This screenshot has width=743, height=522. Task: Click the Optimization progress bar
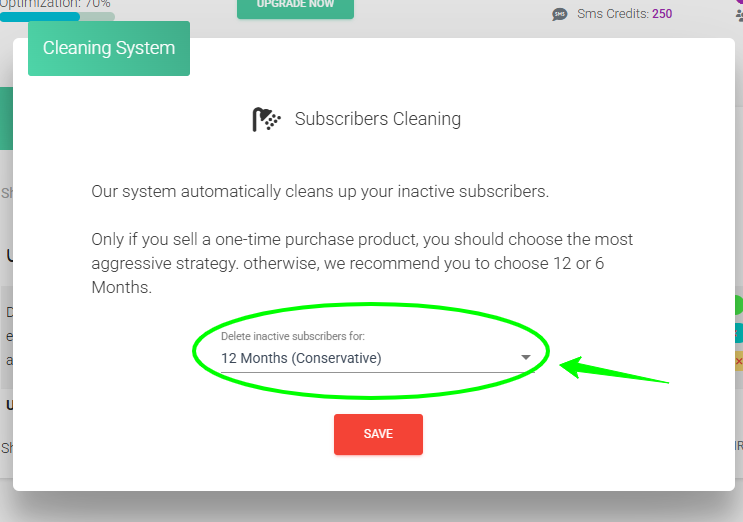57,17
